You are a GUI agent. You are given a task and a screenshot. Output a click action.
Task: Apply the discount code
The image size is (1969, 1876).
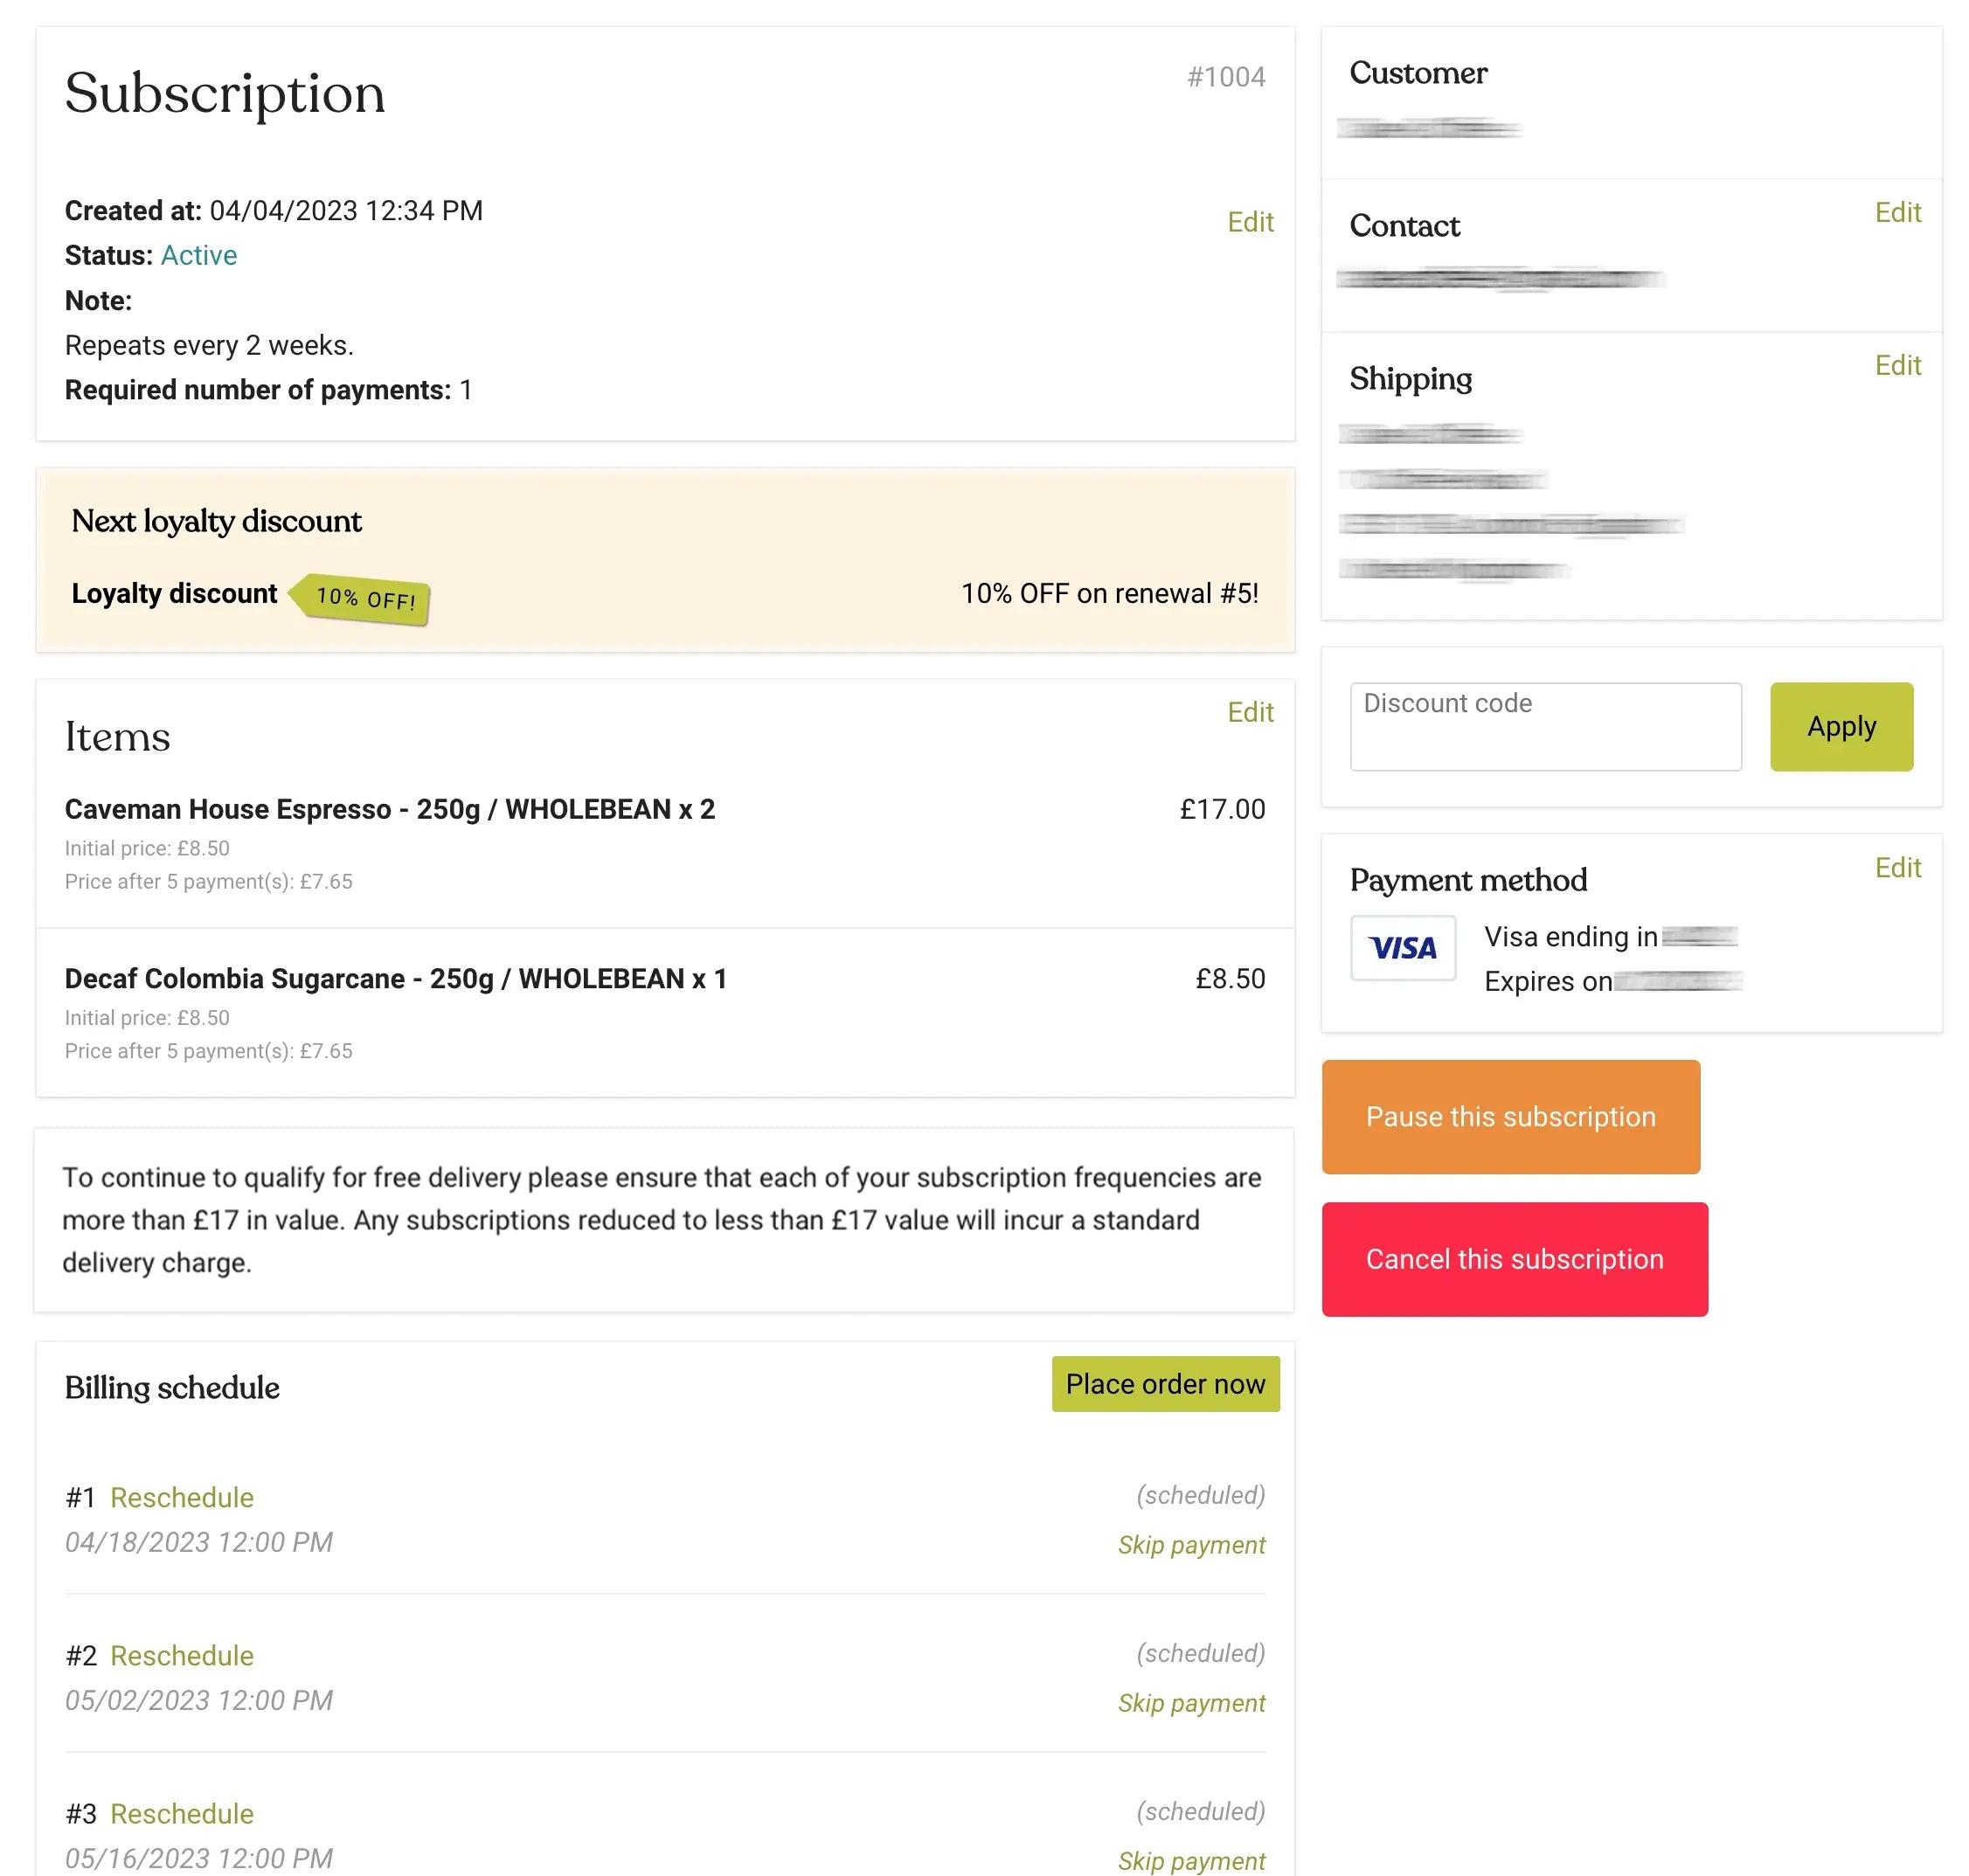click(x=1840, y=727)
